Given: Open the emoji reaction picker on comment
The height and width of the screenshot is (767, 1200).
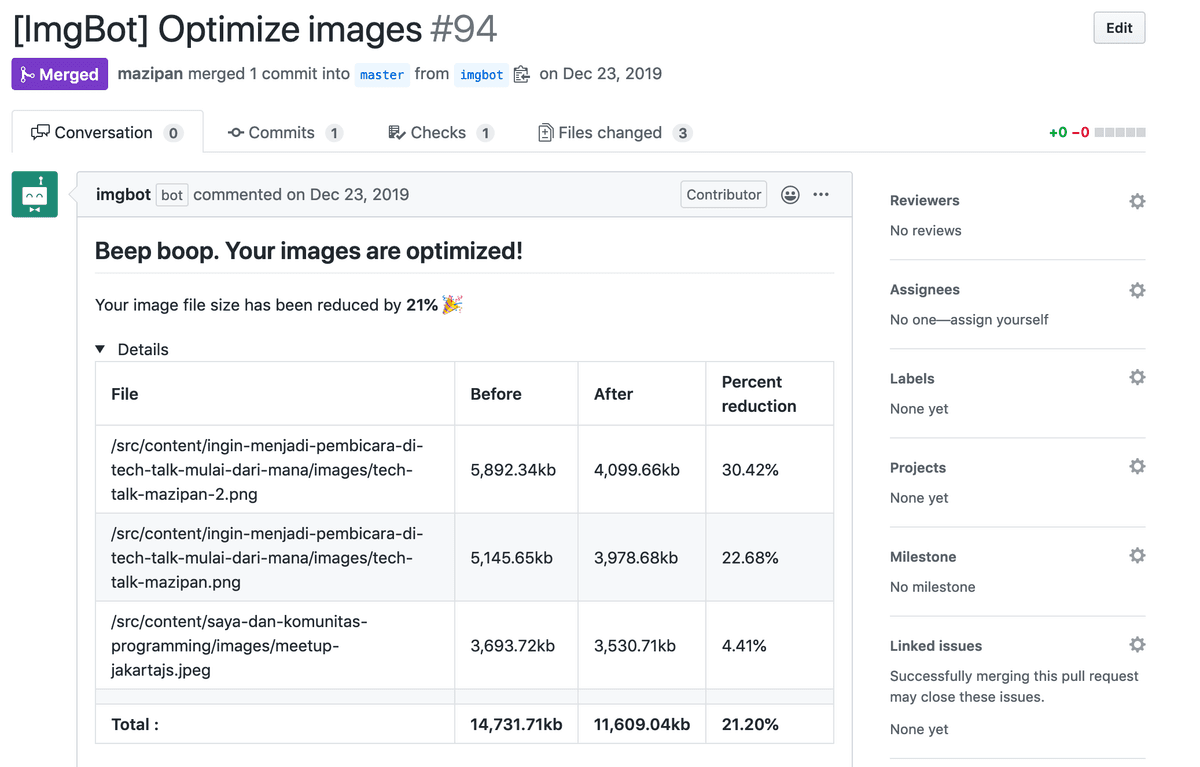Looking at the screenshot, I should coord(790,195).
